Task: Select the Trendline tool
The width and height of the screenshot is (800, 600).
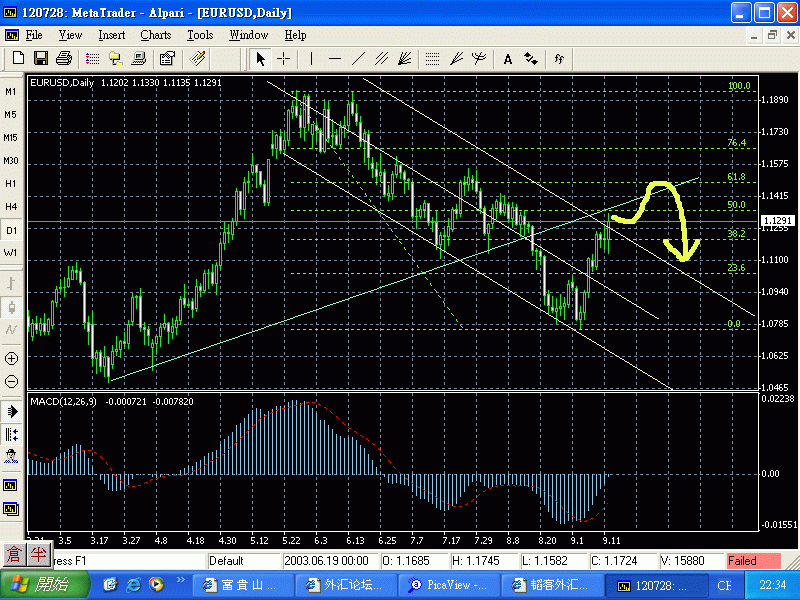Action: tap(358, 59)
